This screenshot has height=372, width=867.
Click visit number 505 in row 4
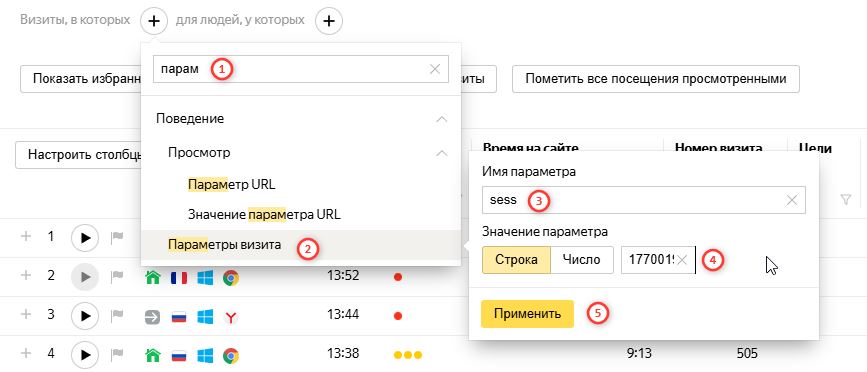pos(746,353)
